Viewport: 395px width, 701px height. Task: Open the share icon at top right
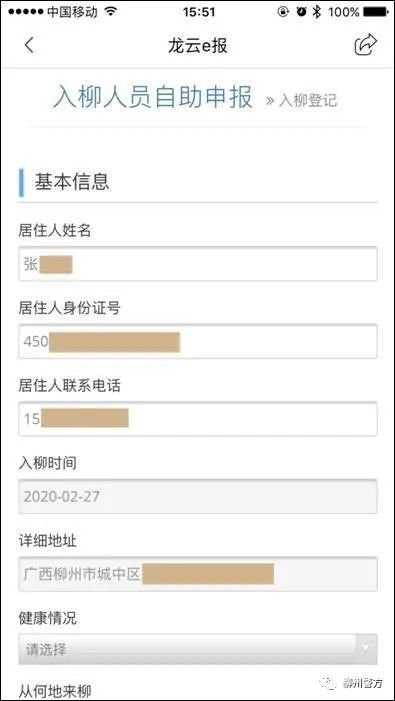[x=366, y=45]
